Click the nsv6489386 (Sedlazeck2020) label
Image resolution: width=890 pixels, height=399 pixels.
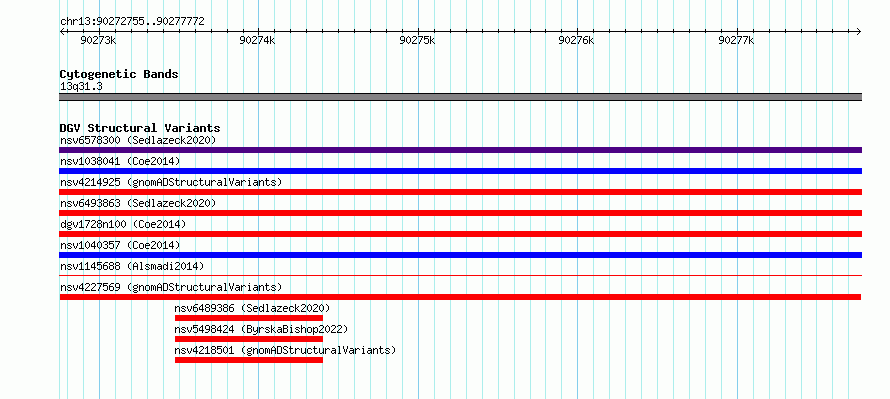coord(253,308)
